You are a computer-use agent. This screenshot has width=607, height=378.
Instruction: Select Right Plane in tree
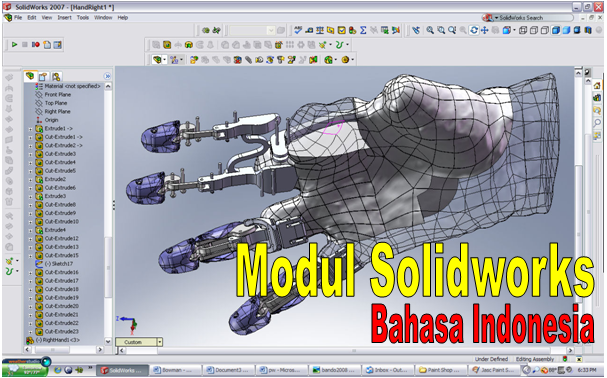[x=57, y=112]
